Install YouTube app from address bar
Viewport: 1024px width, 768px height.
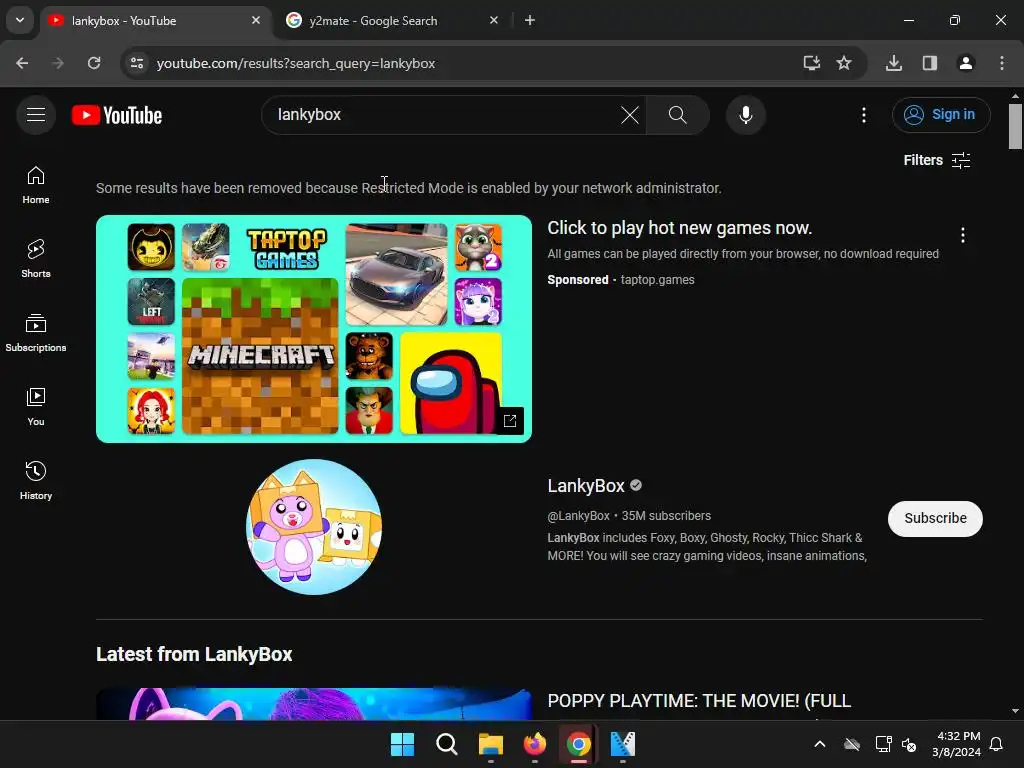click(x=811, y=63)
